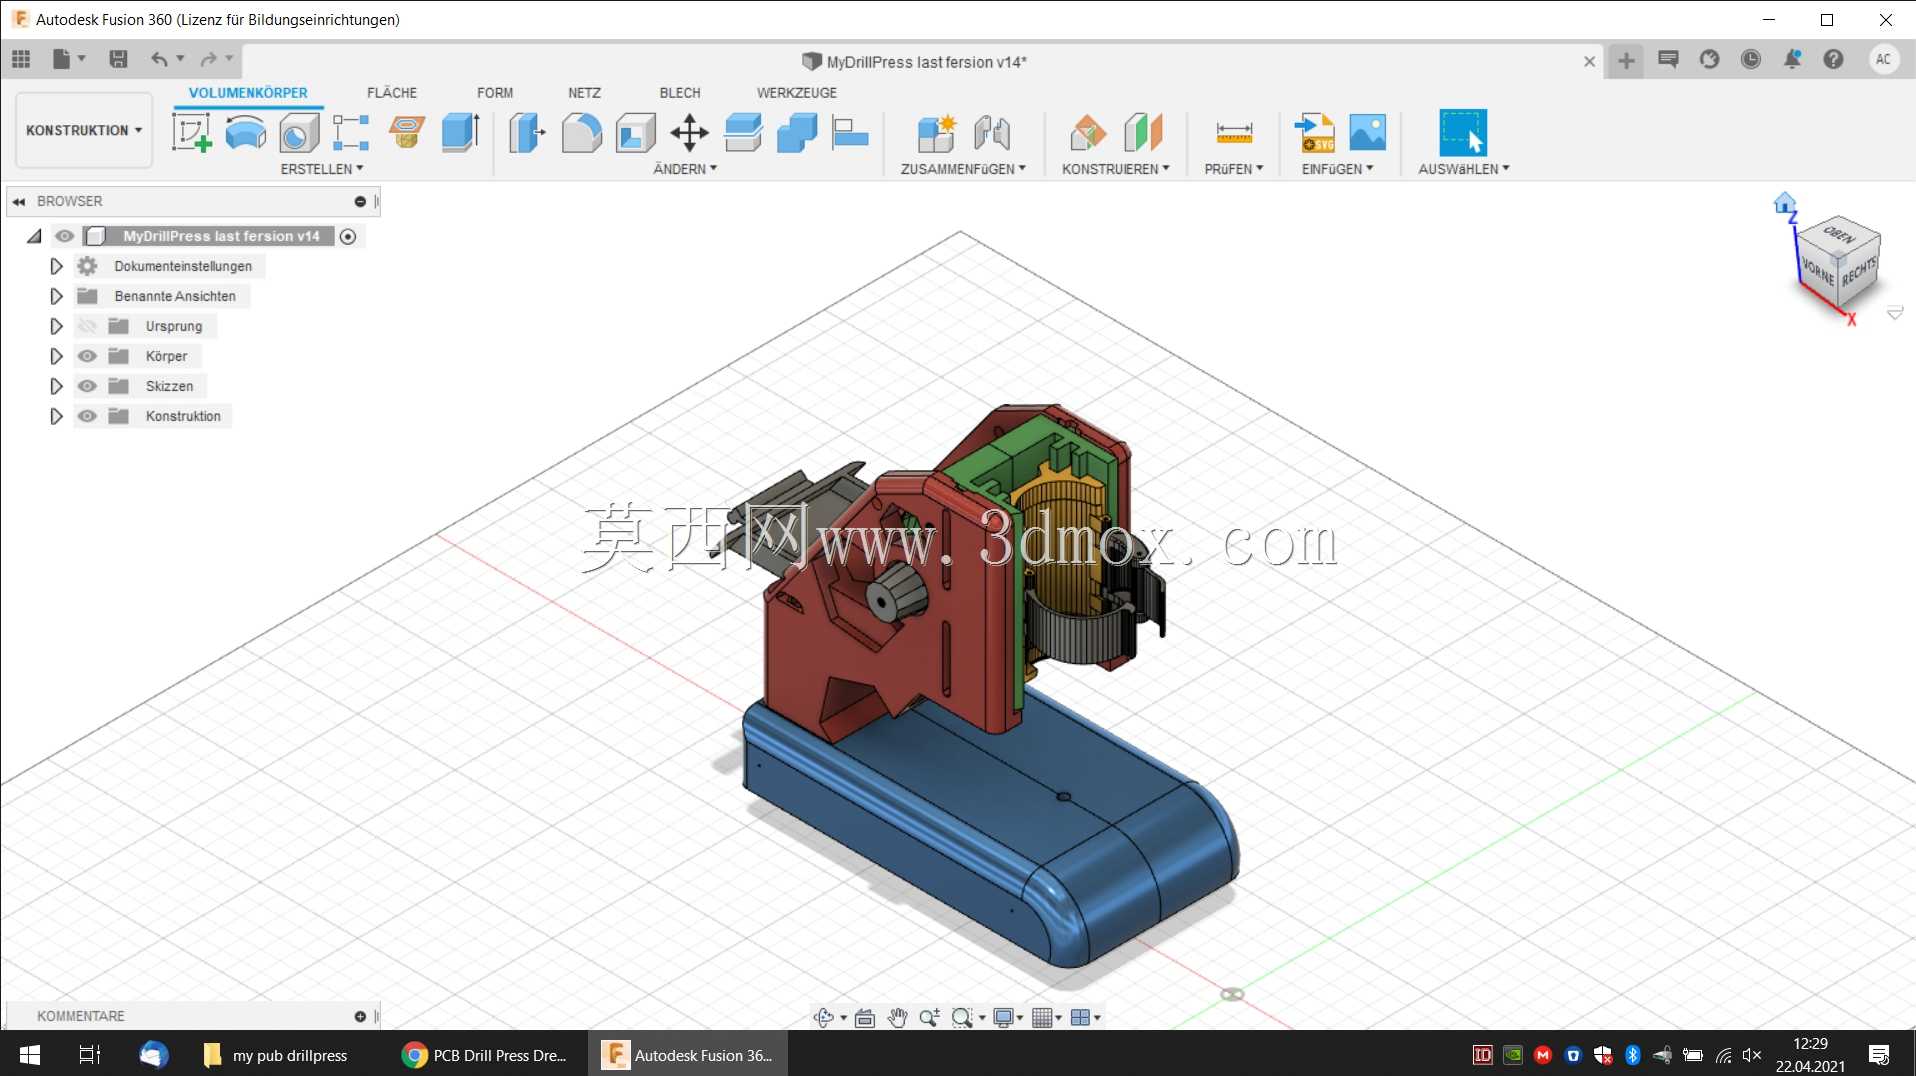Select the Create Sketch tool
The image size is (1916, 1076).
(x=191, y=132)
